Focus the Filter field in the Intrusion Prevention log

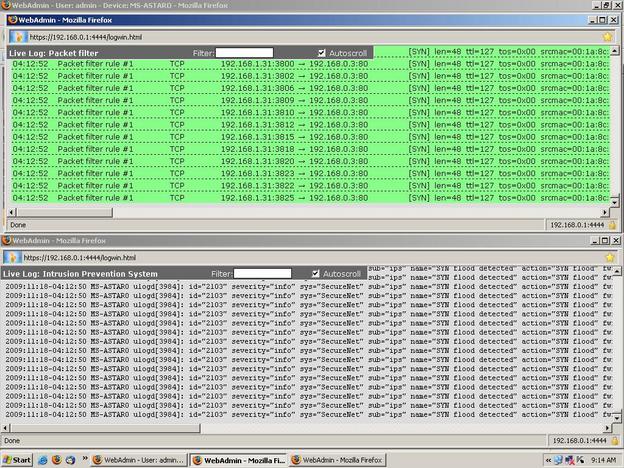pos(263,274)
